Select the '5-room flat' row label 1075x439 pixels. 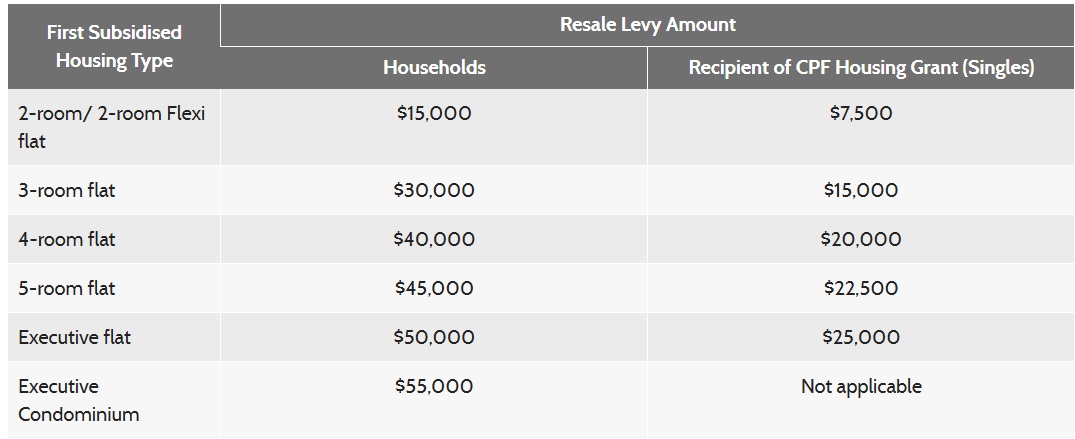(67, 288)
